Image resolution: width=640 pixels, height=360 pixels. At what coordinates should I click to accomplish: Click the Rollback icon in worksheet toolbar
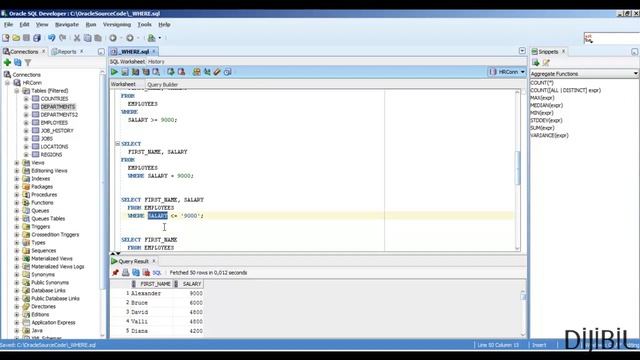(x=181, y=72)
